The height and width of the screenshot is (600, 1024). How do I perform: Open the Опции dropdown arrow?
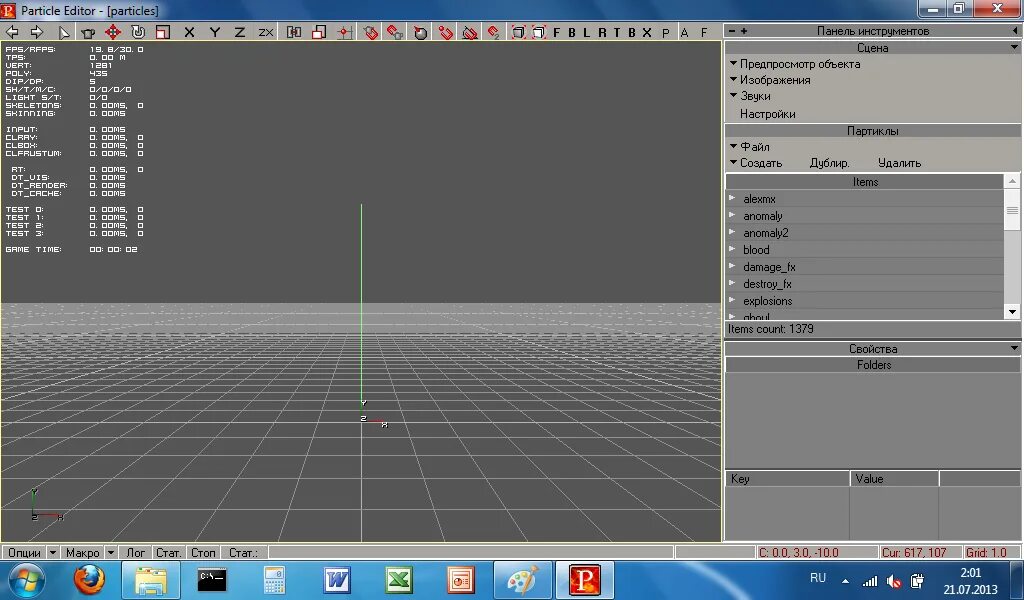coord(53,552)
